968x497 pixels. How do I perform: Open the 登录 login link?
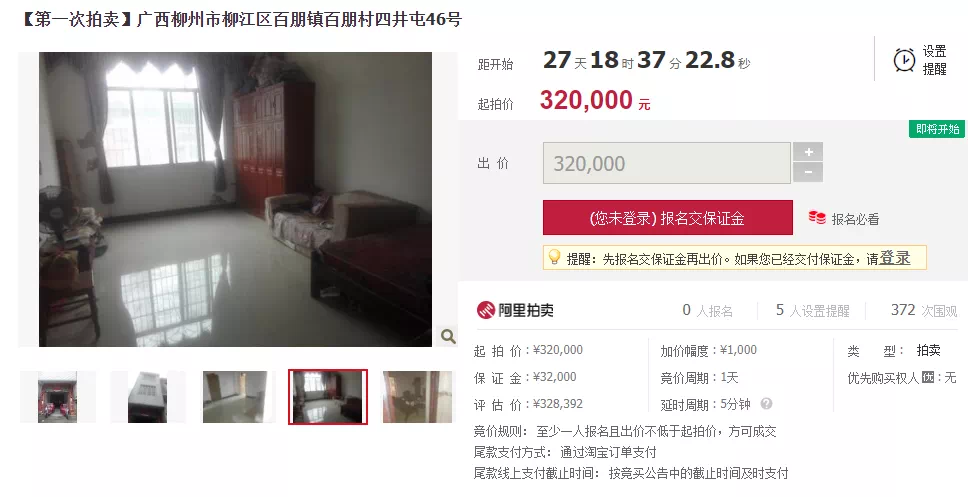(x=895, y=257)
